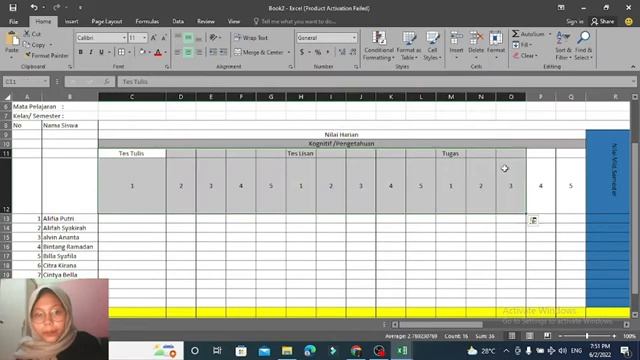The width and height of the screenshot is (640, 360).
Task: Open the Format as Table gallery
Action: pyautogui.click(x=409, y=46)
